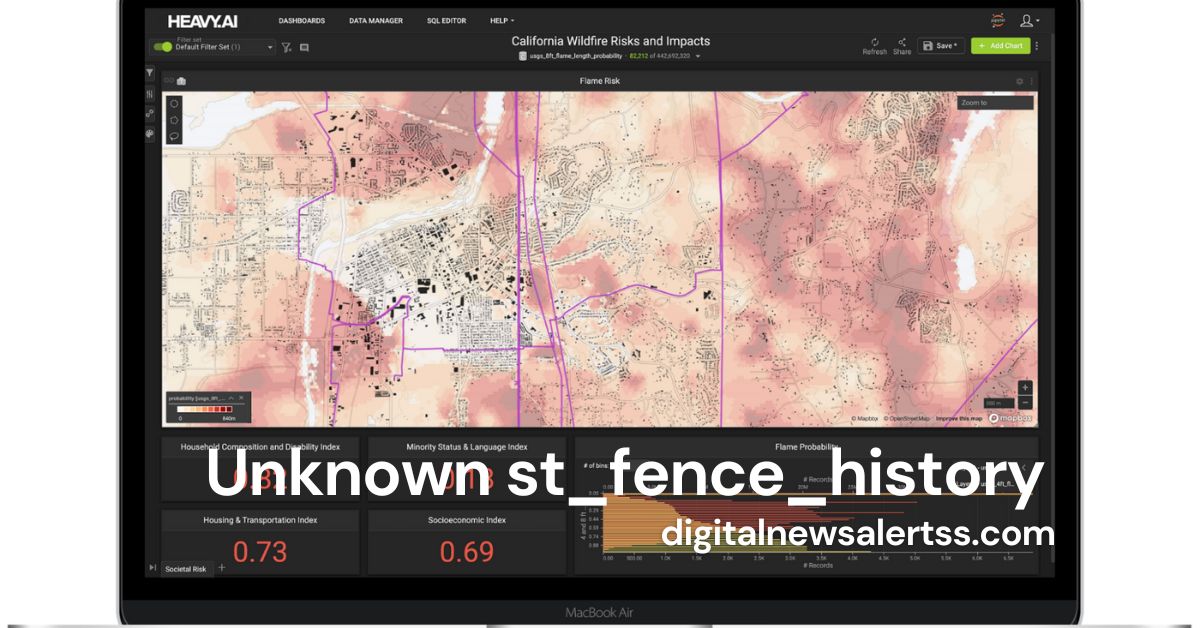Click the camera snapshot icon on Flame Risk
The width and height of the screenshot is (1200, 628).
click(181, 81)
